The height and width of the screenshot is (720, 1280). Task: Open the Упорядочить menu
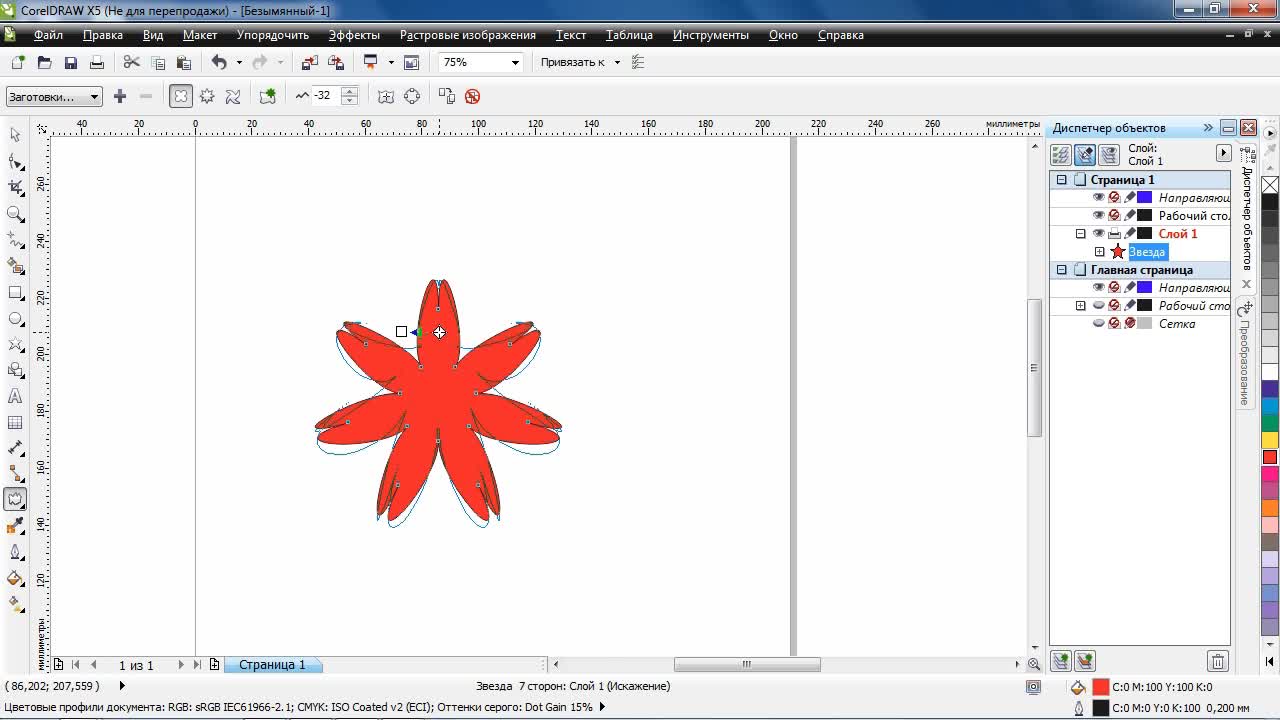273,35
